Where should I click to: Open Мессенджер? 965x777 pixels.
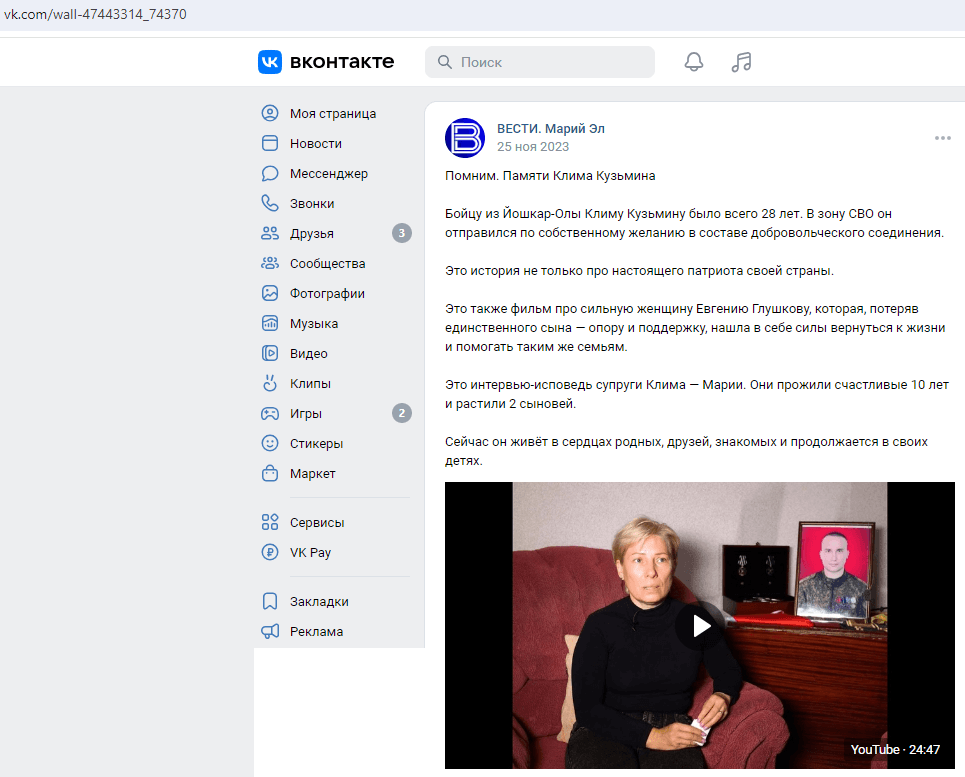329,173
